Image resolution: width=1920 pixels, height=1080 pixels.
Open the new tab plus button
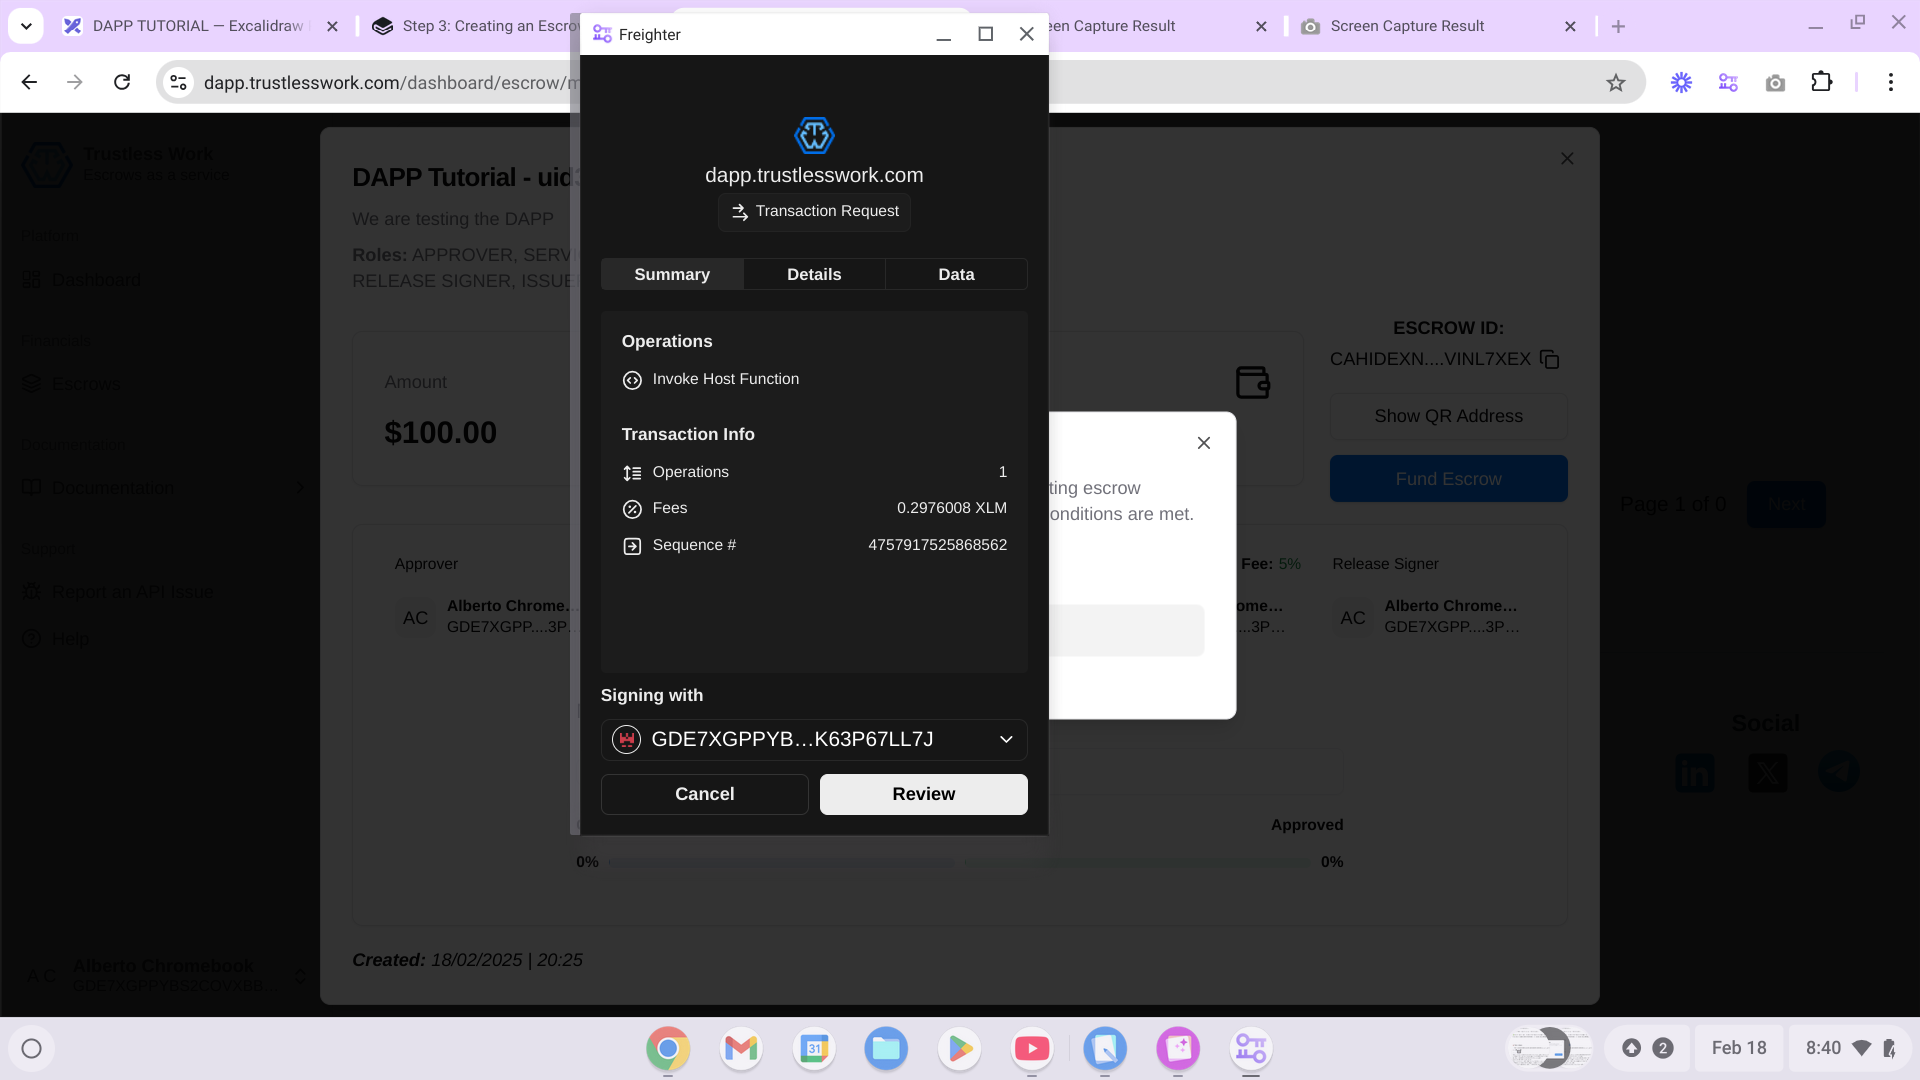point(1618,27)
